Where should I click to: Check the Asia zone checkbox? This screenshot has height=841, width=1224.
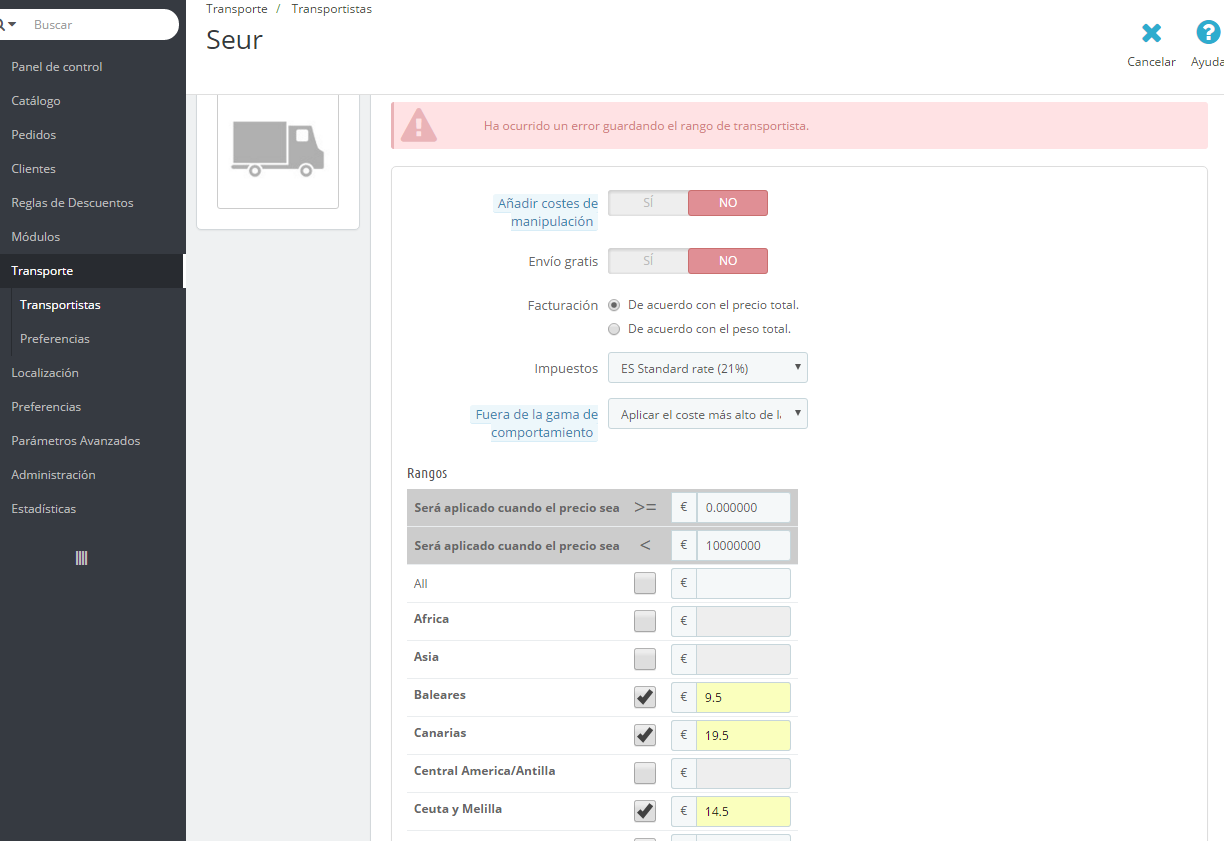tap(645, 659)
